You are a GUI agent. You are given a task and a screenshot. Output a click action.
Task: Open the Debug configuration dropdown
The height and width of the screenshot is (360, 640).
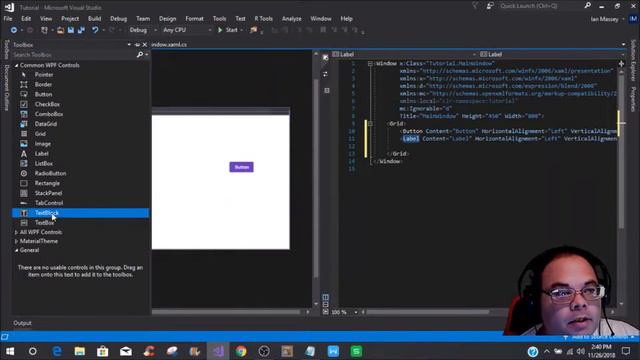point(143,30)
